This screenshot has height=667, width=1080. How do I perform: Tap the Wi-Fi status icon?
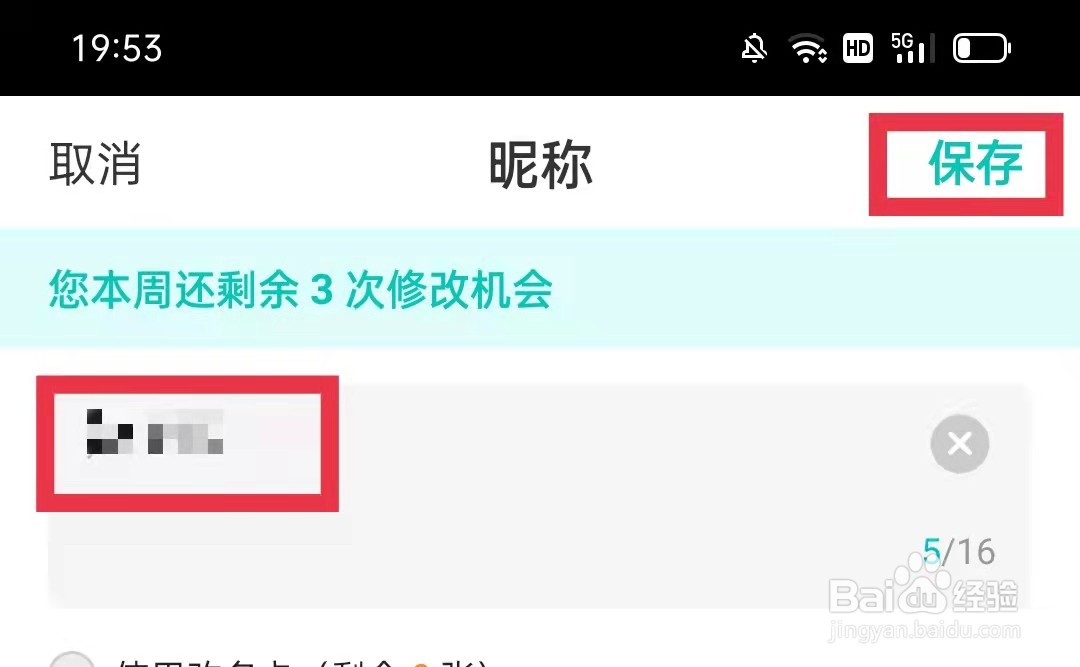(807, 48)
